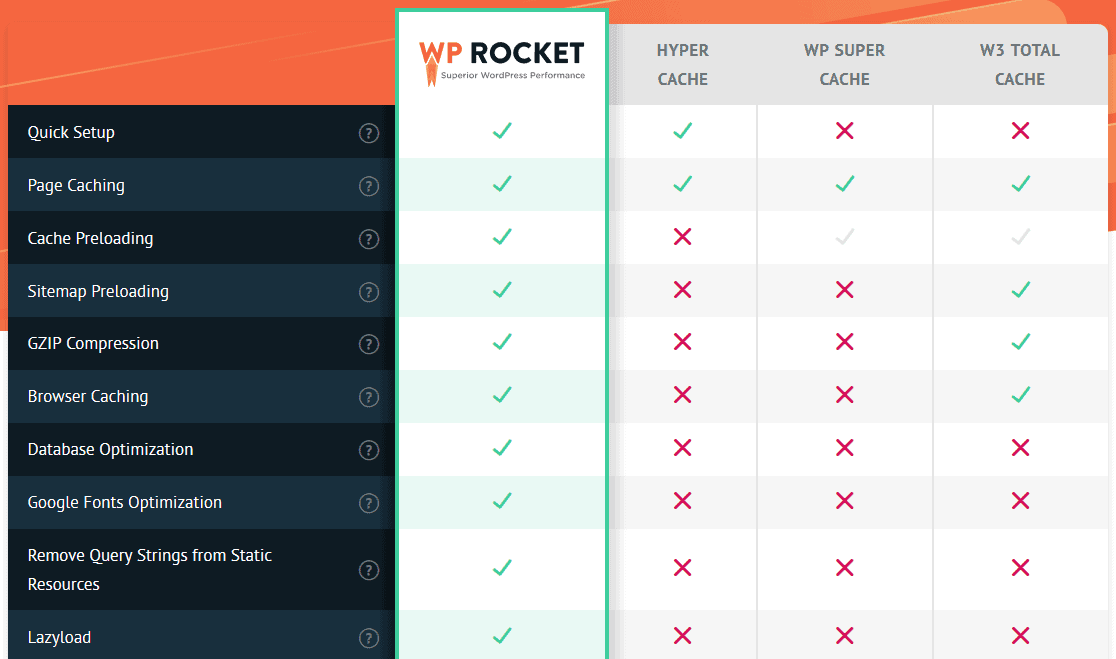The width and height of the screenshot is (1116, 659).
Task: Click WP Rocket checkmark for Quick Setup
Action: pos(502,131)
